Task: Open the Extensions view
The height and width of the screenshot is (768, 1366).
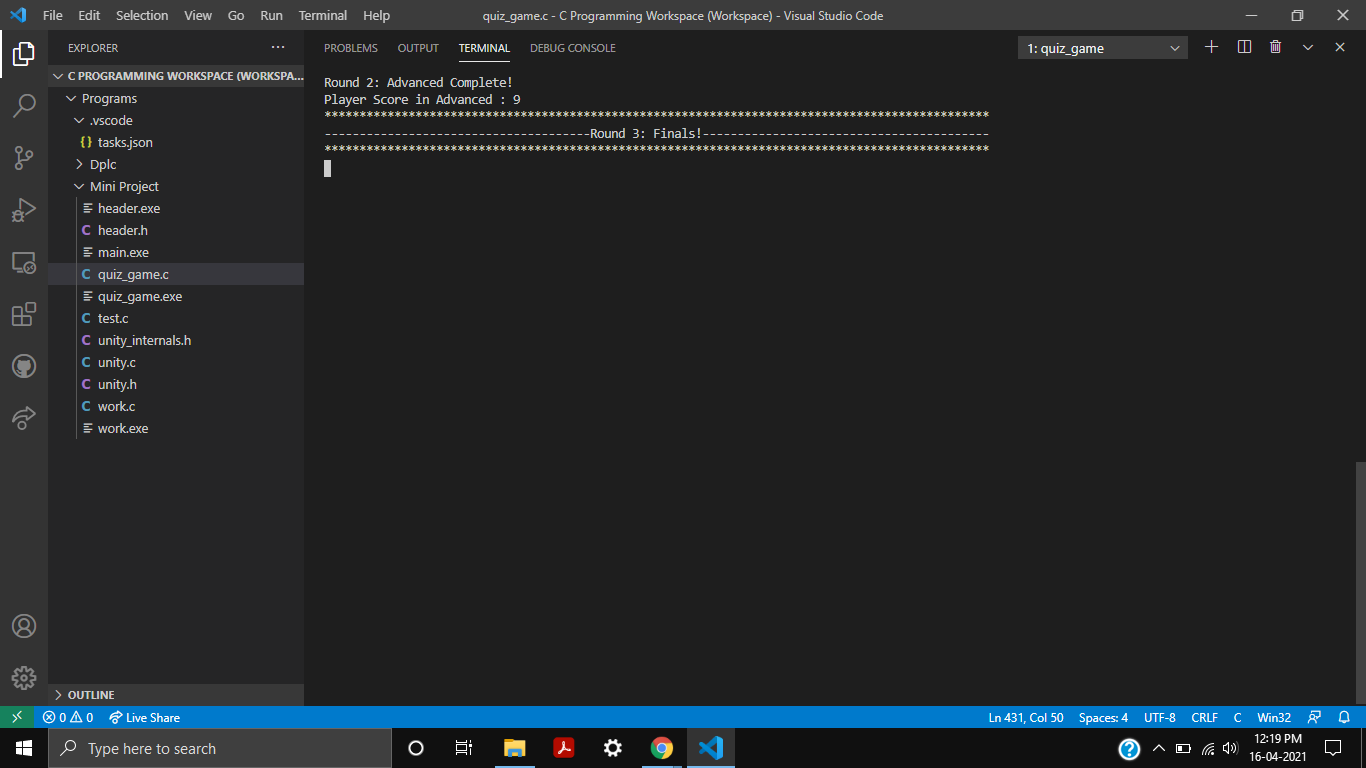Action: click(x=24, y=314)
